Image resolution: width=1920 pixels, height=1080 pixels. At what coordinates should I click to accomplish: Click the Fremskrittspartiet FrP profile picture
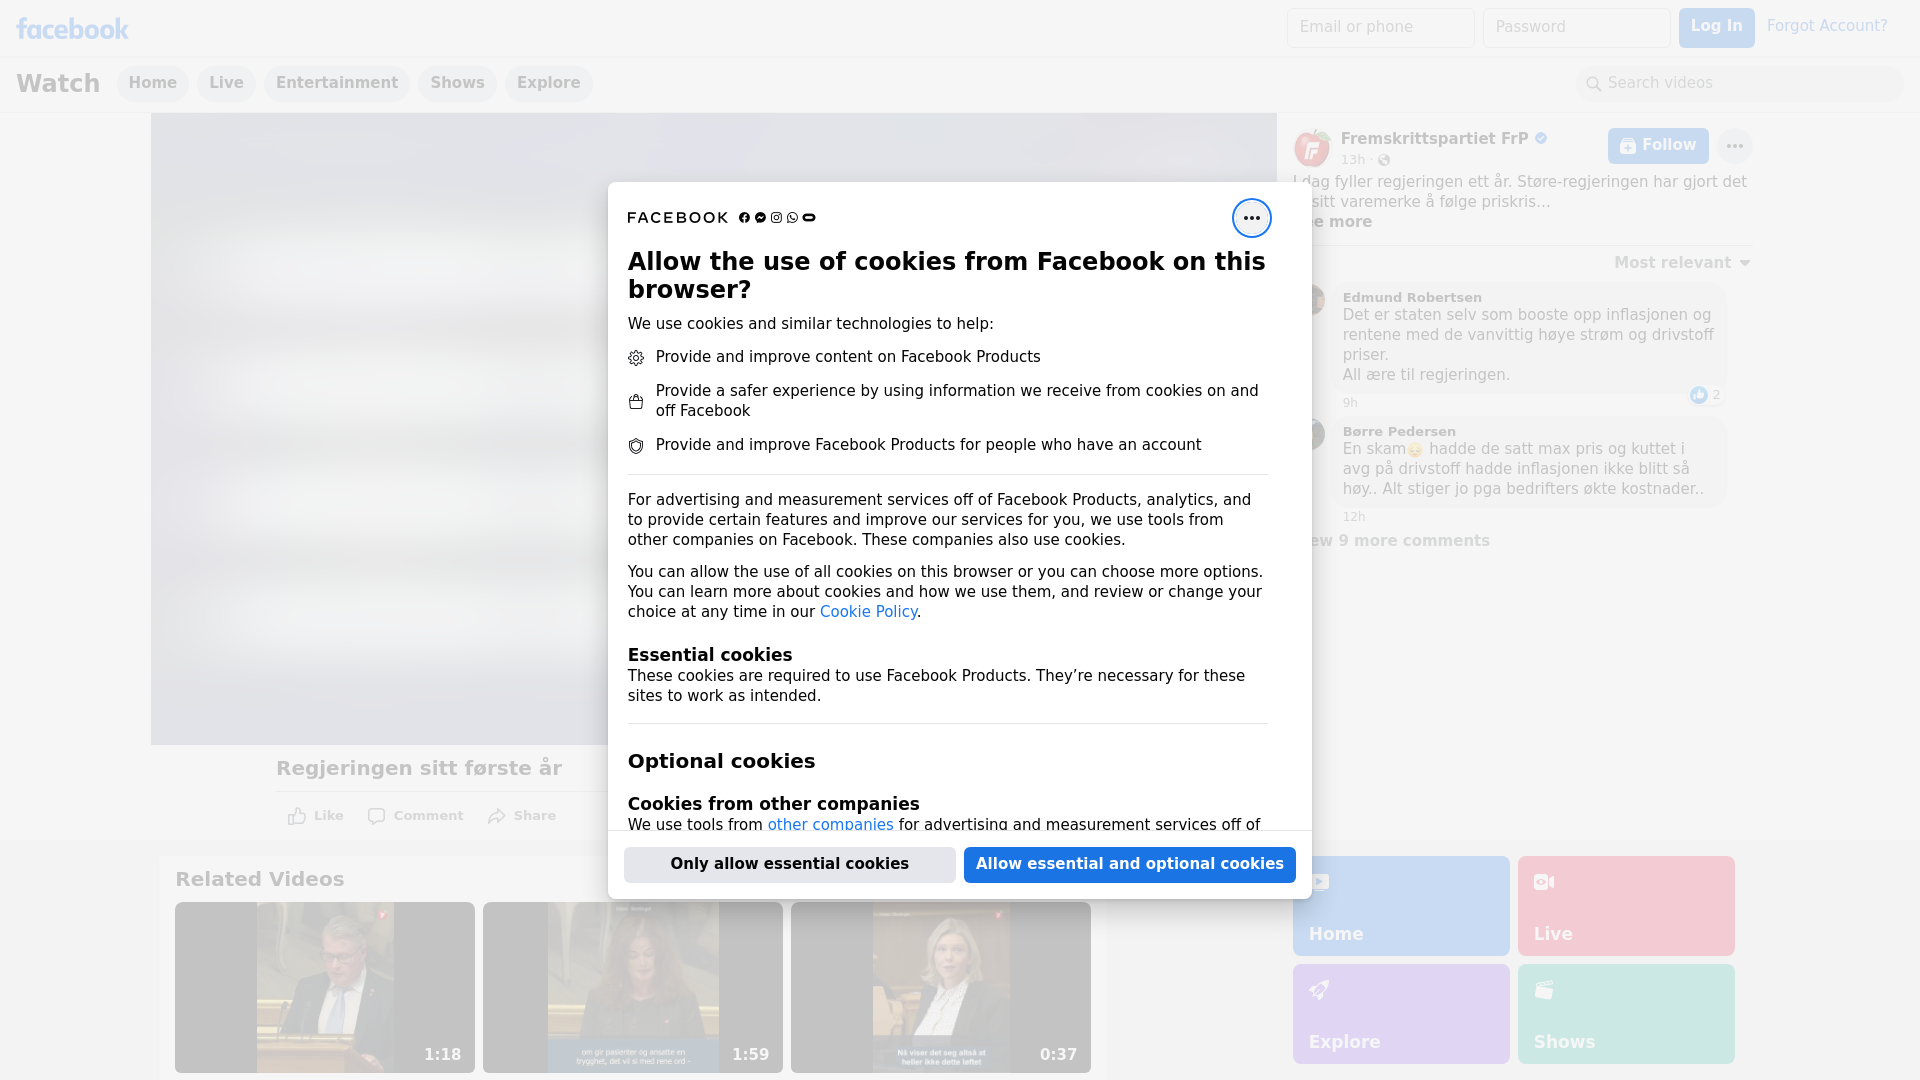coord(1311,148)
